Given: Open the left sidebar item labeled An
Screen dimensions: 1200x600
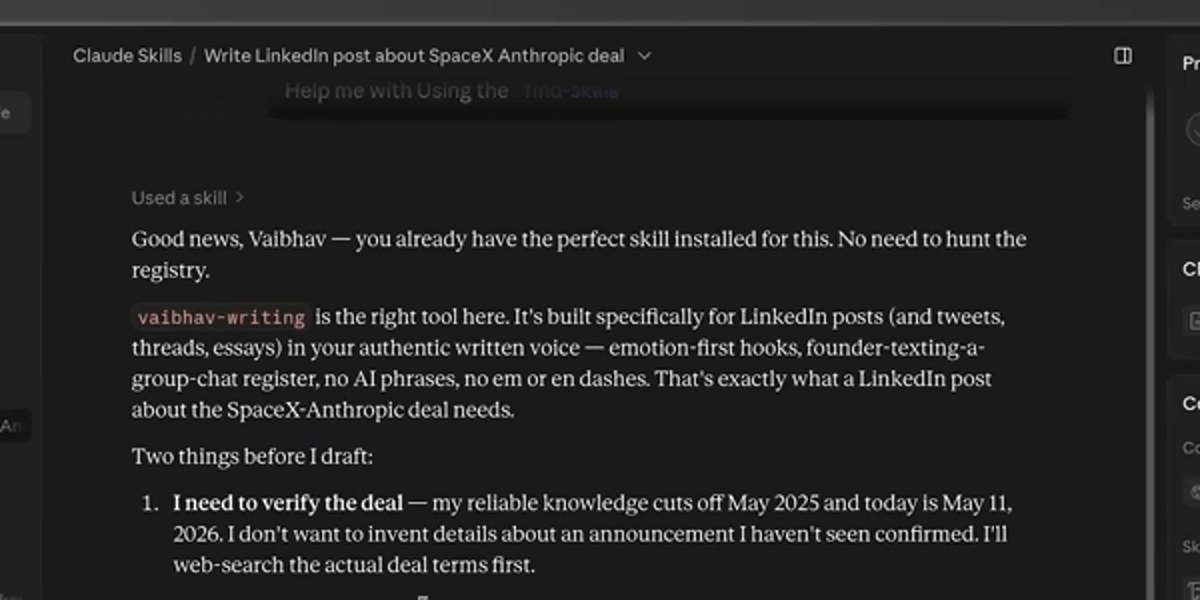Looking at the screenshot, I should pyautogui.click(x=12, y=426).
